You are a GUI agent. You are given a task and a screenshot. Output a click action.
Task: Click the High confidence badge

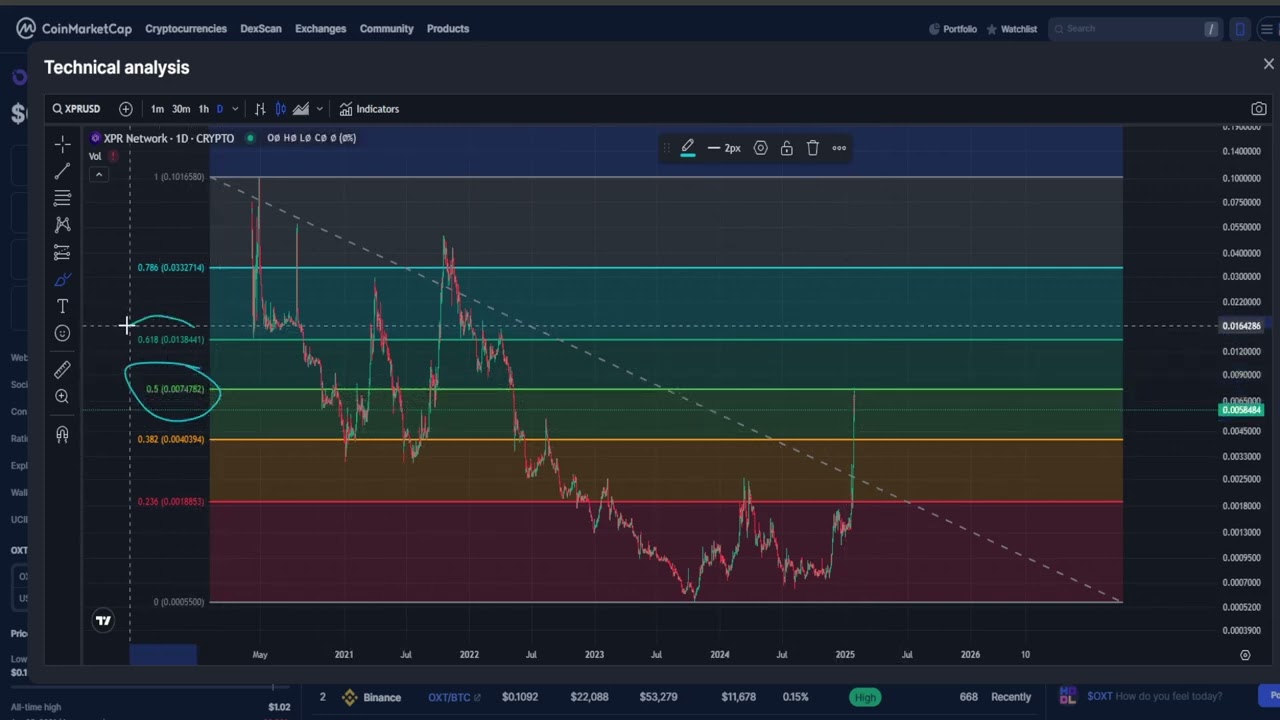[865, 697]
